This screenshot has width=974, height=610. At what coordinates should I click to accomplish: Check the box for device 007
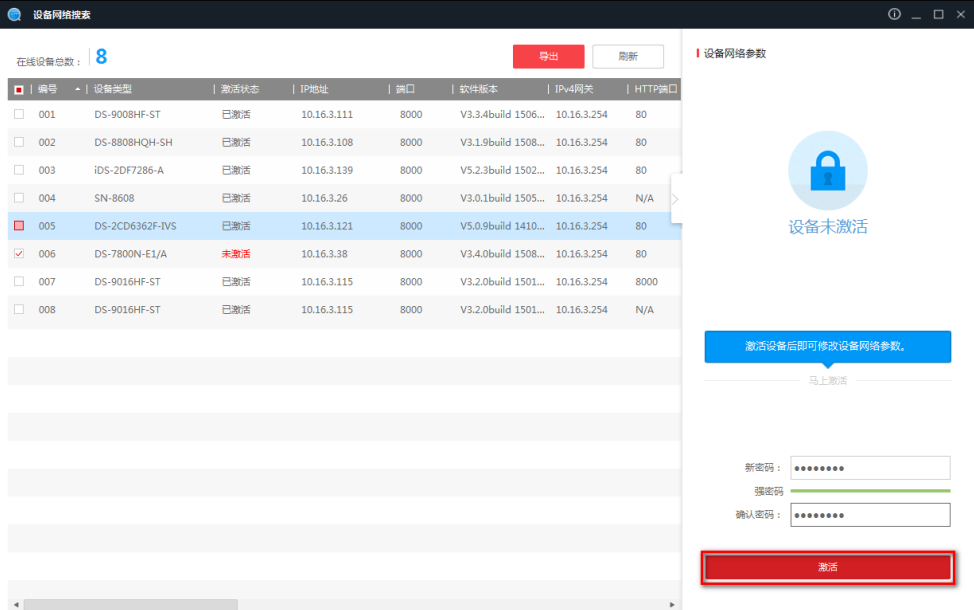(x=19, y=281)
